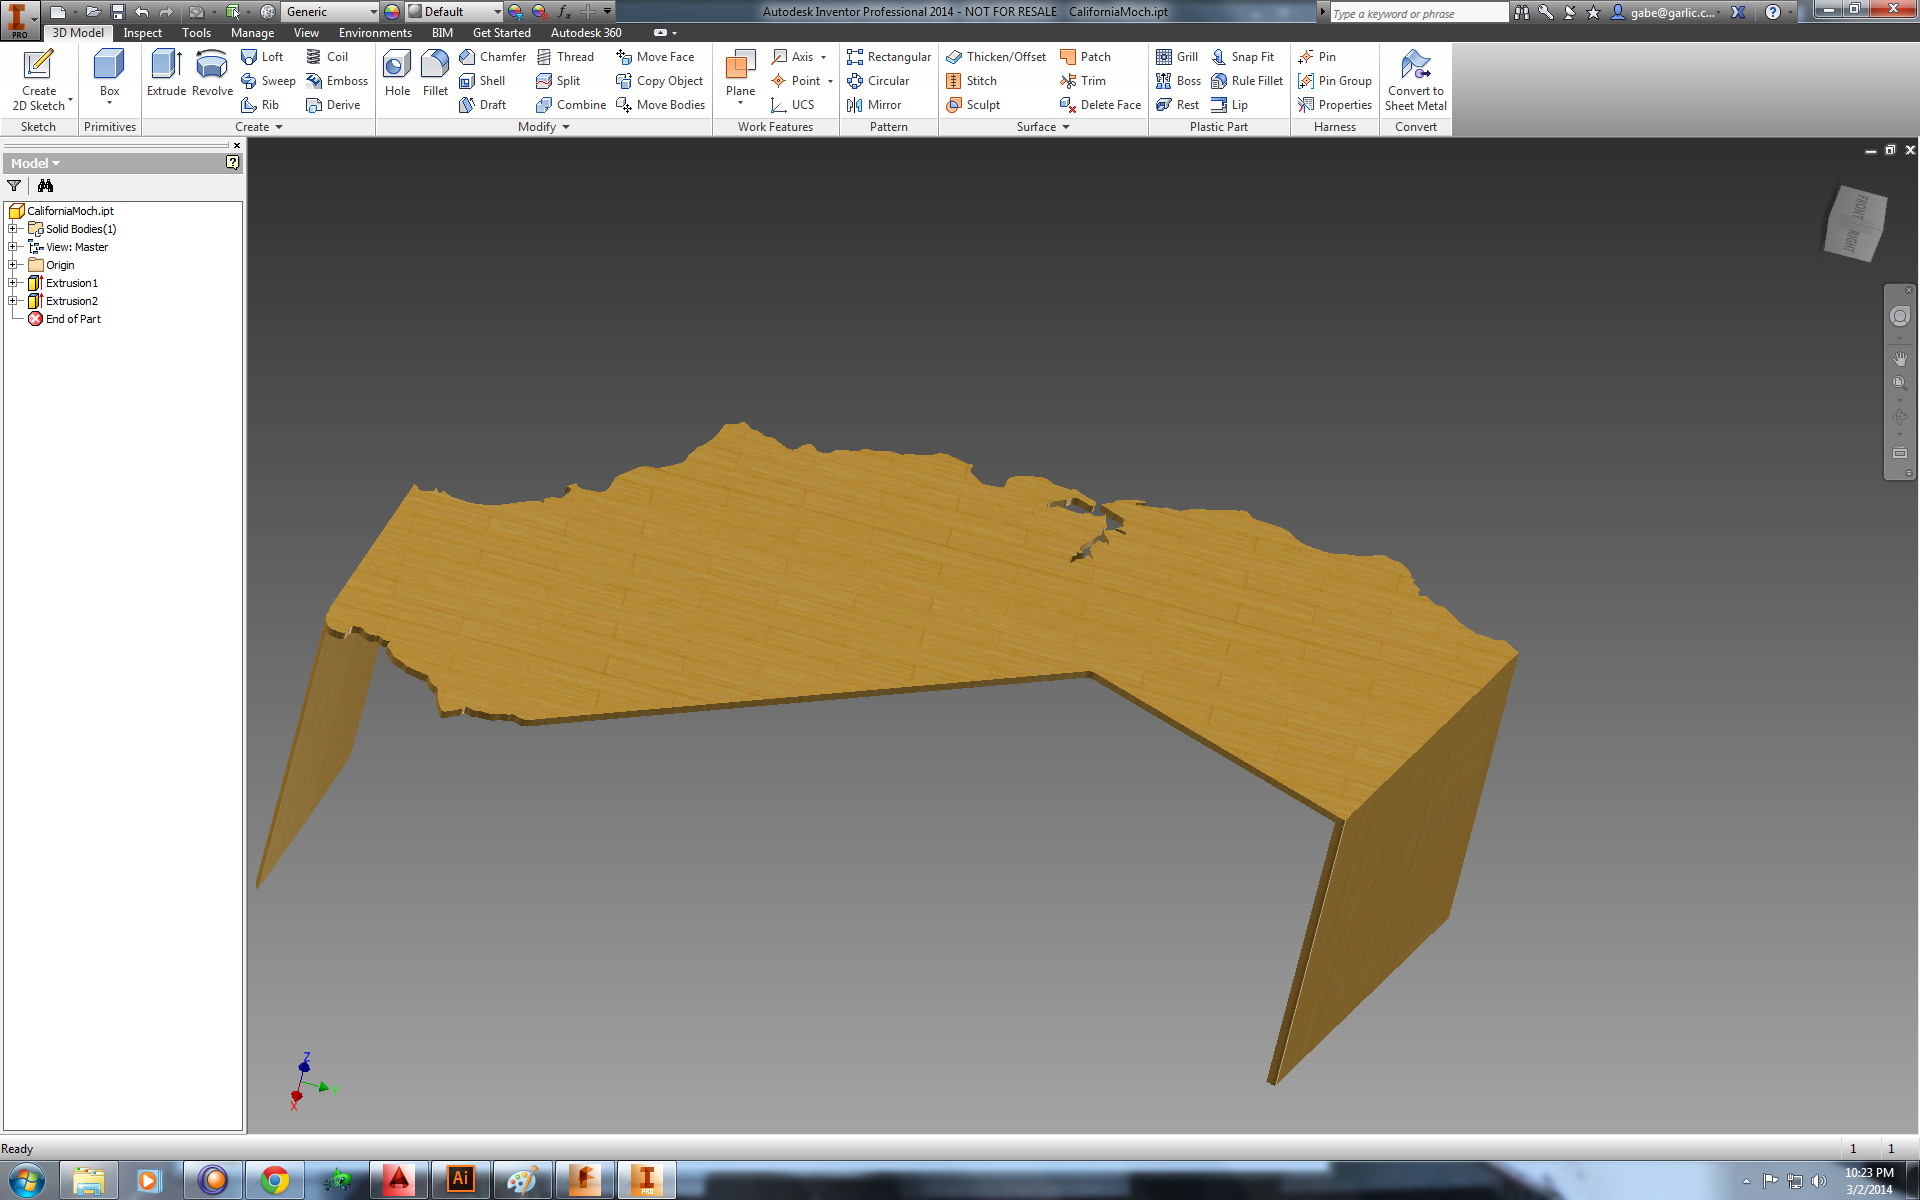
Task: Create a Circular pattern
Action: click(x=878, y=81)
